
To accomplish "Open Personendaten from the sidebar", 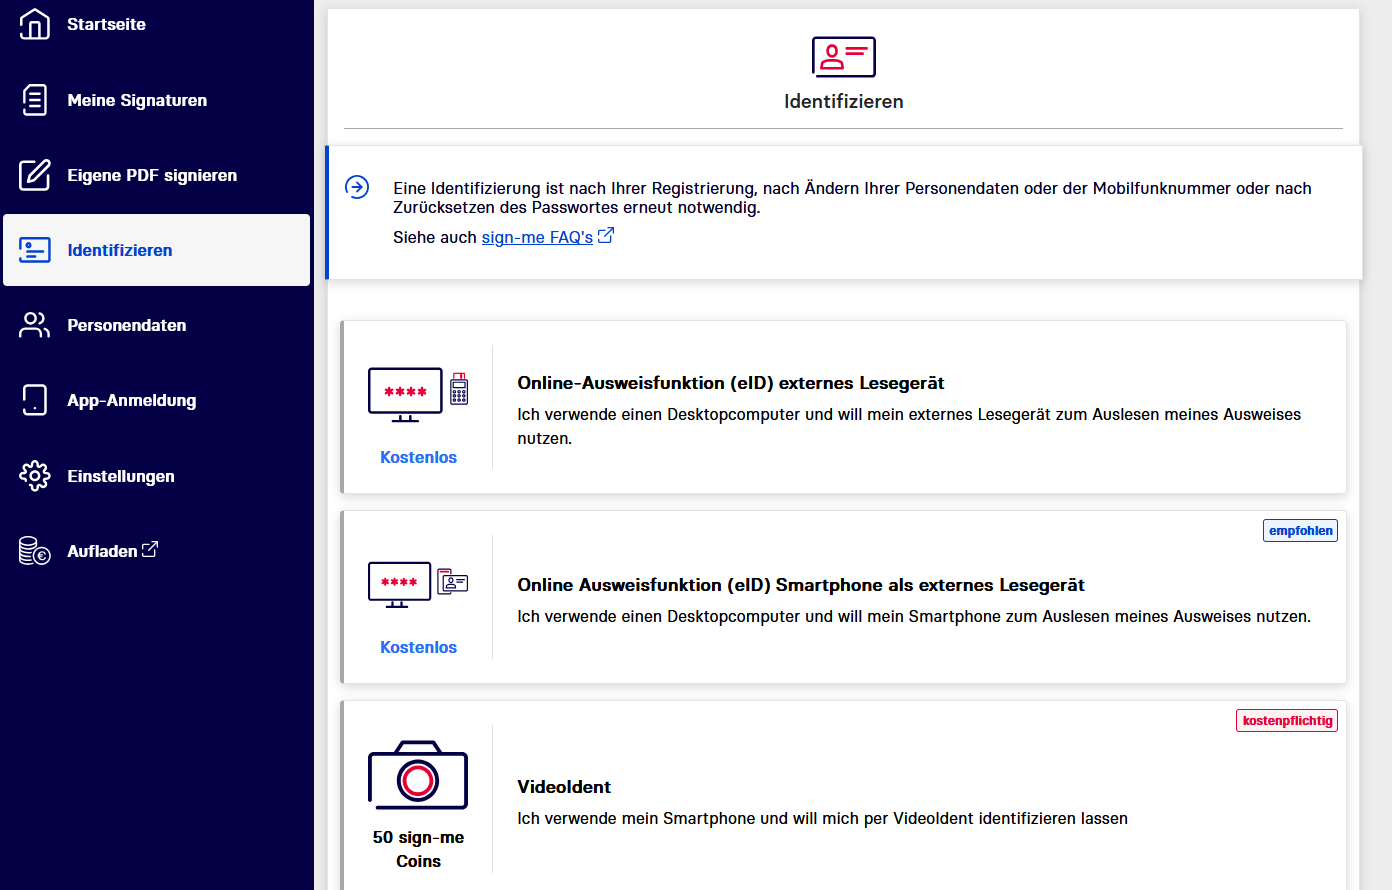I will 127,325.
